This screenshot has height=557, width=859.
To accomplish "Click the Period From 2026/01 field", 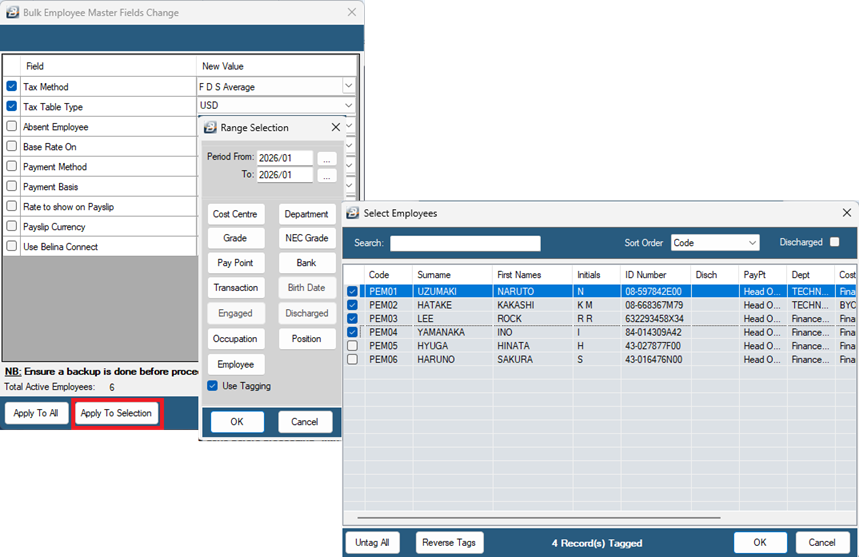I will click(285, 158).
